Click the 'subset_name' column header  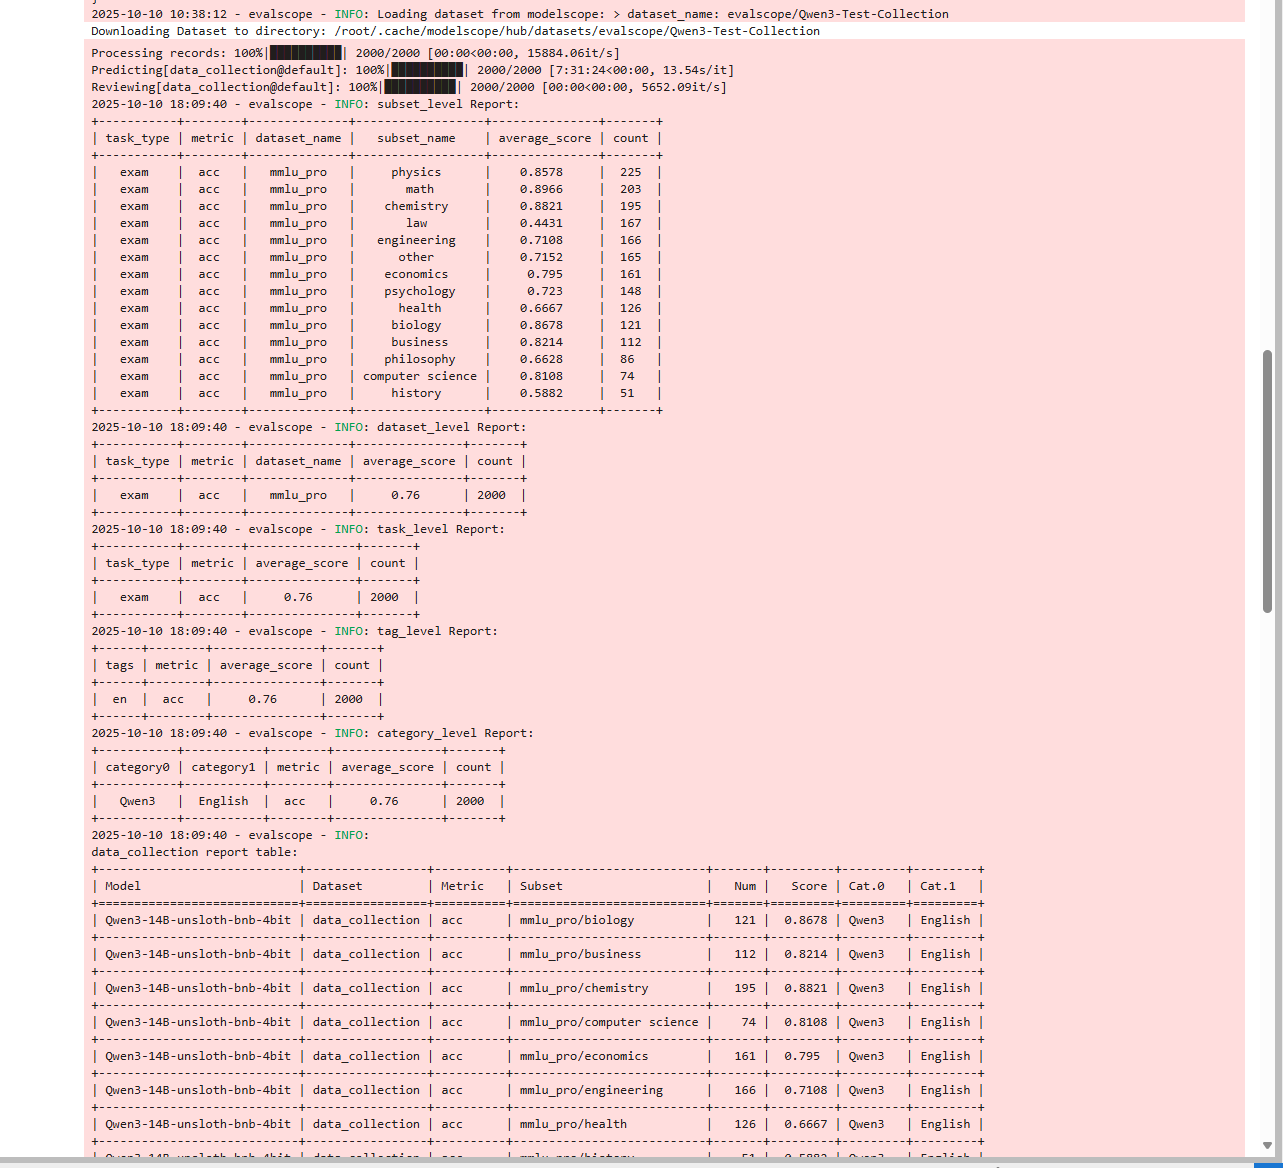pyautogui.click(x=416, y=138)
